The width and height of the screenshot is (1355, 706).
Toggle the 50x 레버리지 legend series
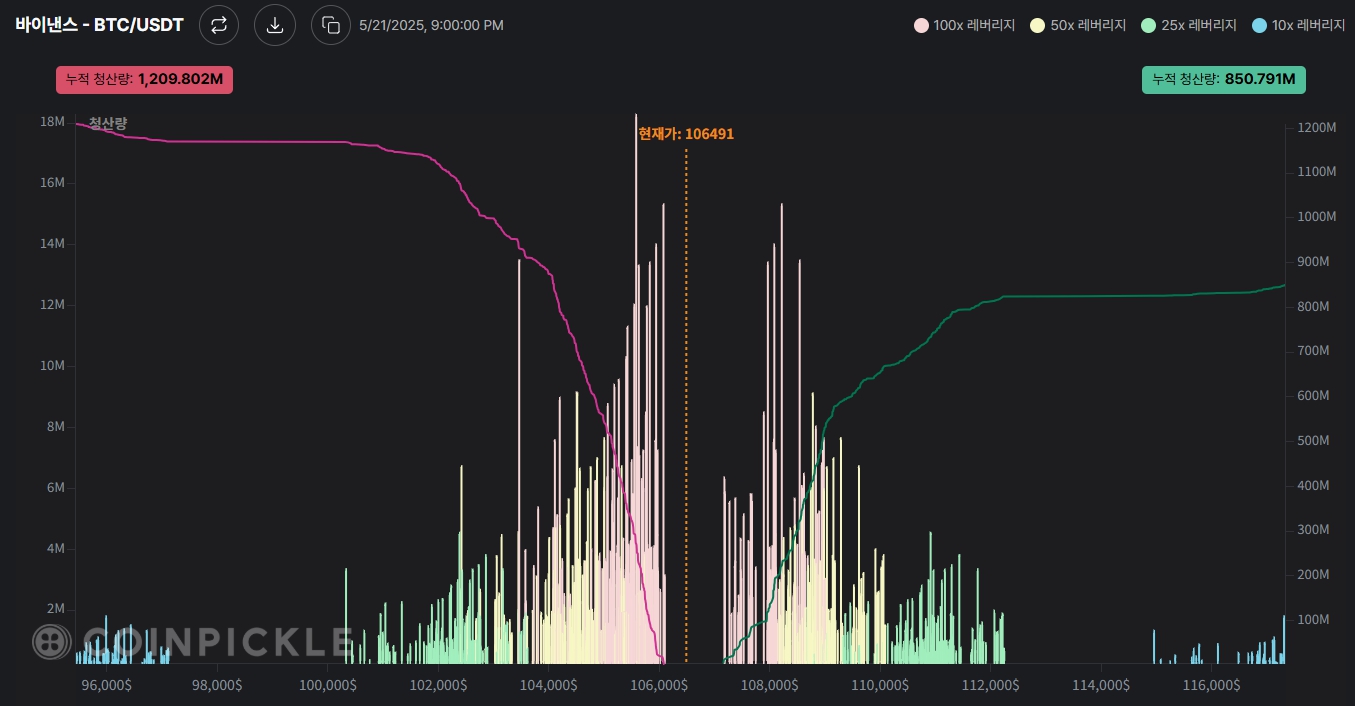[x=1079, y=25]
